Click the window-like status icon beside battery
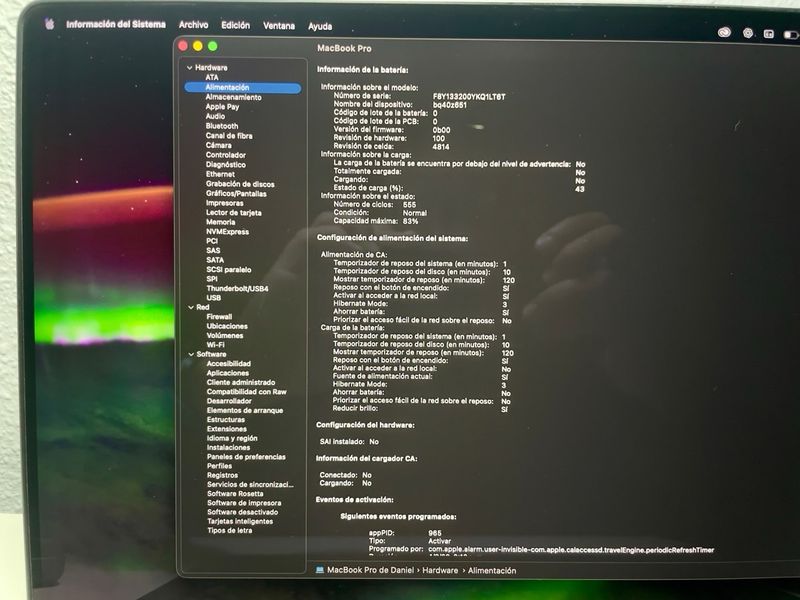 (x=769, y=34)
